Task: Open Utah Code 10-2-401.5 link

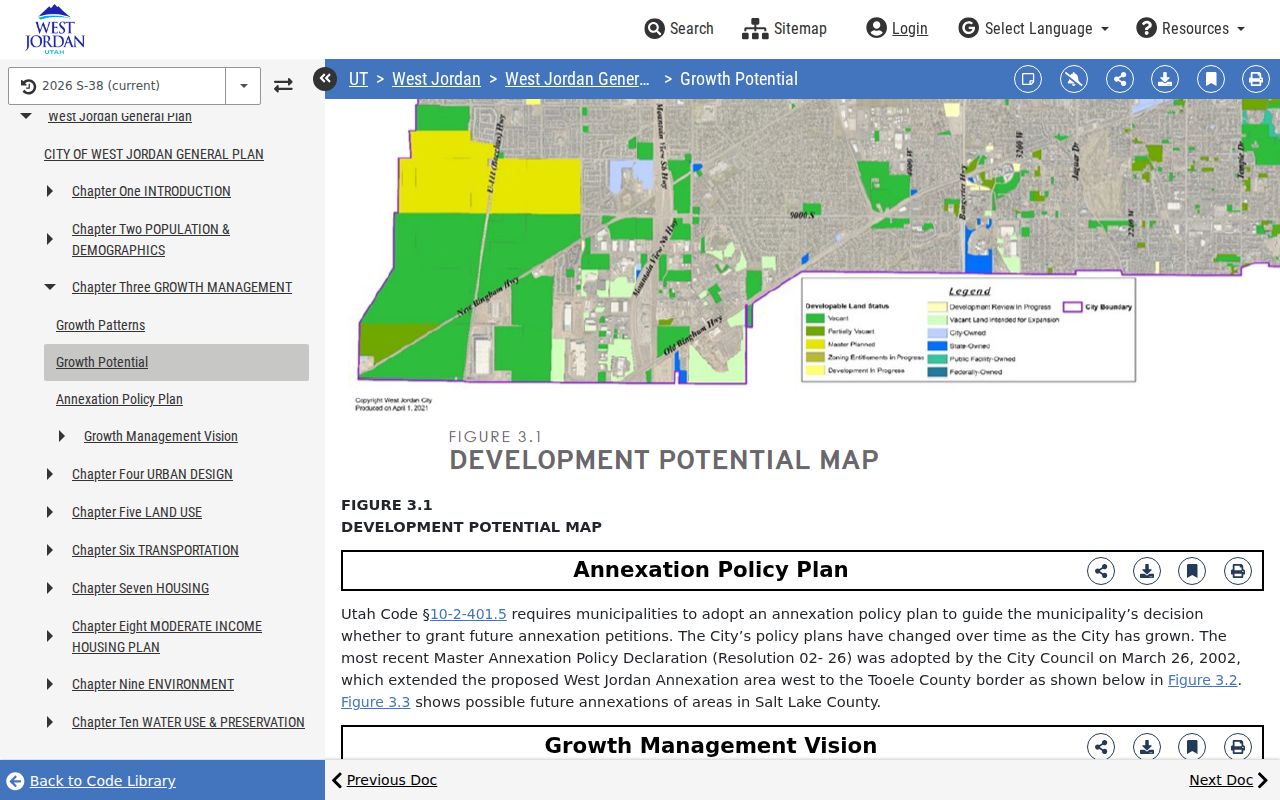Action: click(468, 614)
